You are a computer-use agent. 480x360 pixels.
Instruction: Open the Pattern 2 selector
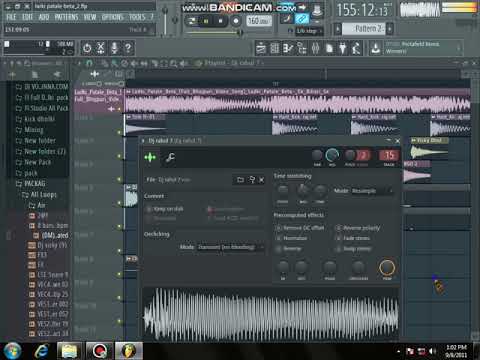click(x=364, y=29)
